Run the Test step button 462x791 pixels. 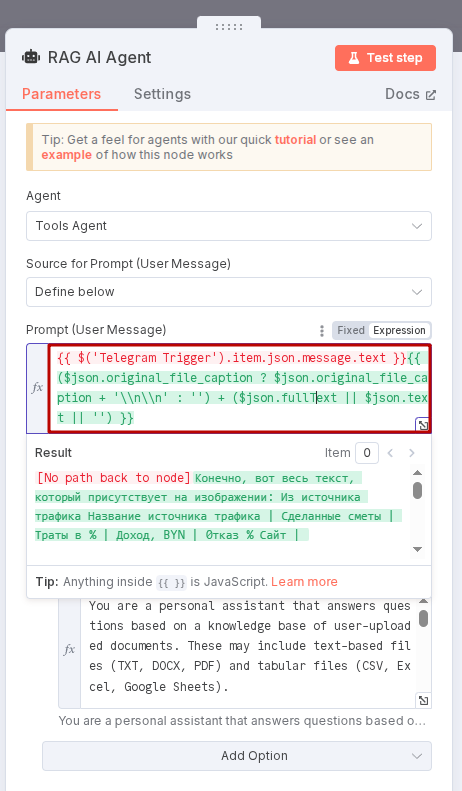(x=385, y=58)
